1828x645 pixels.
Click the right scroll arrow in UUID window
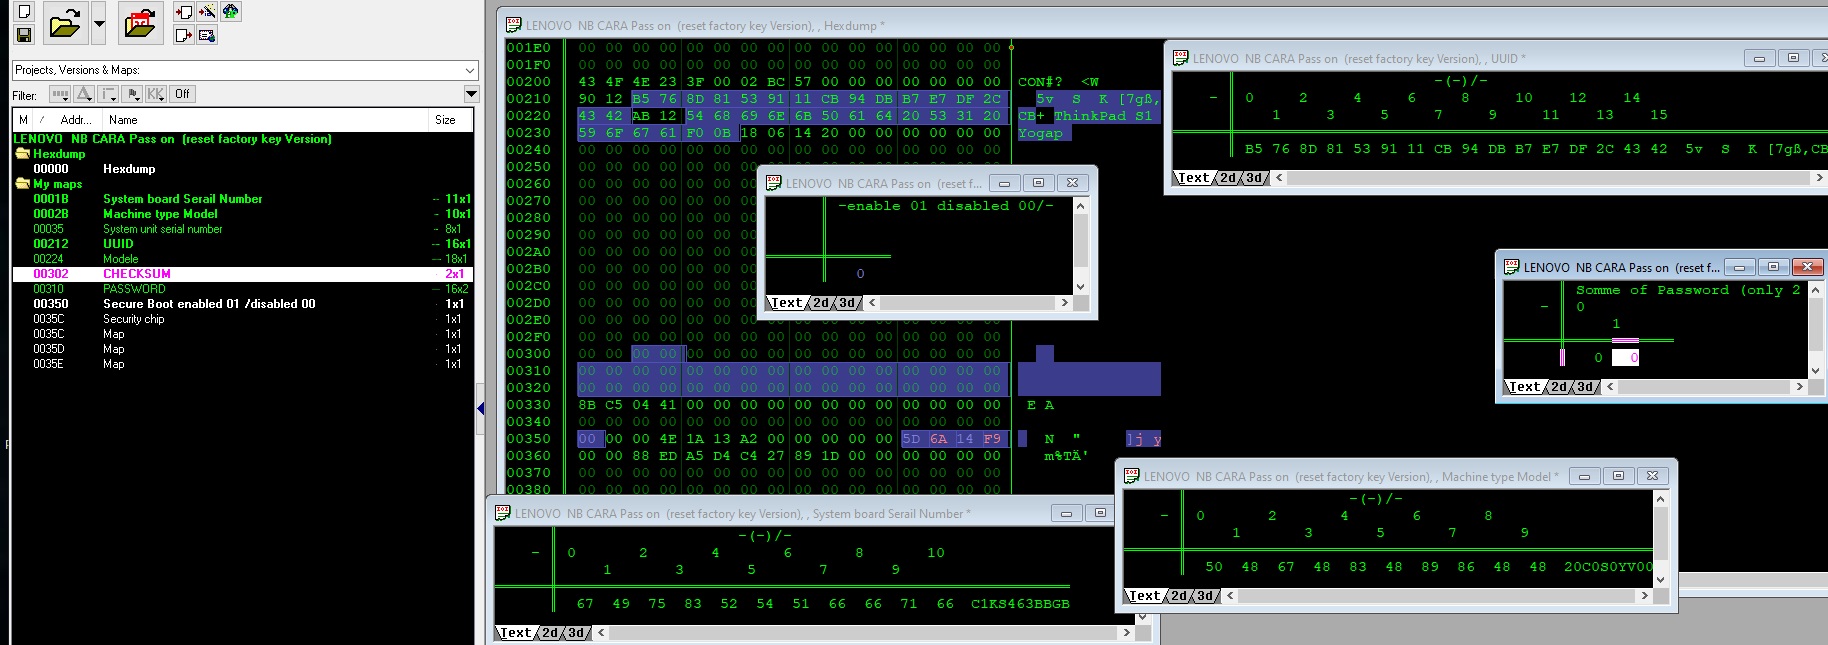tap(1819, 178)
